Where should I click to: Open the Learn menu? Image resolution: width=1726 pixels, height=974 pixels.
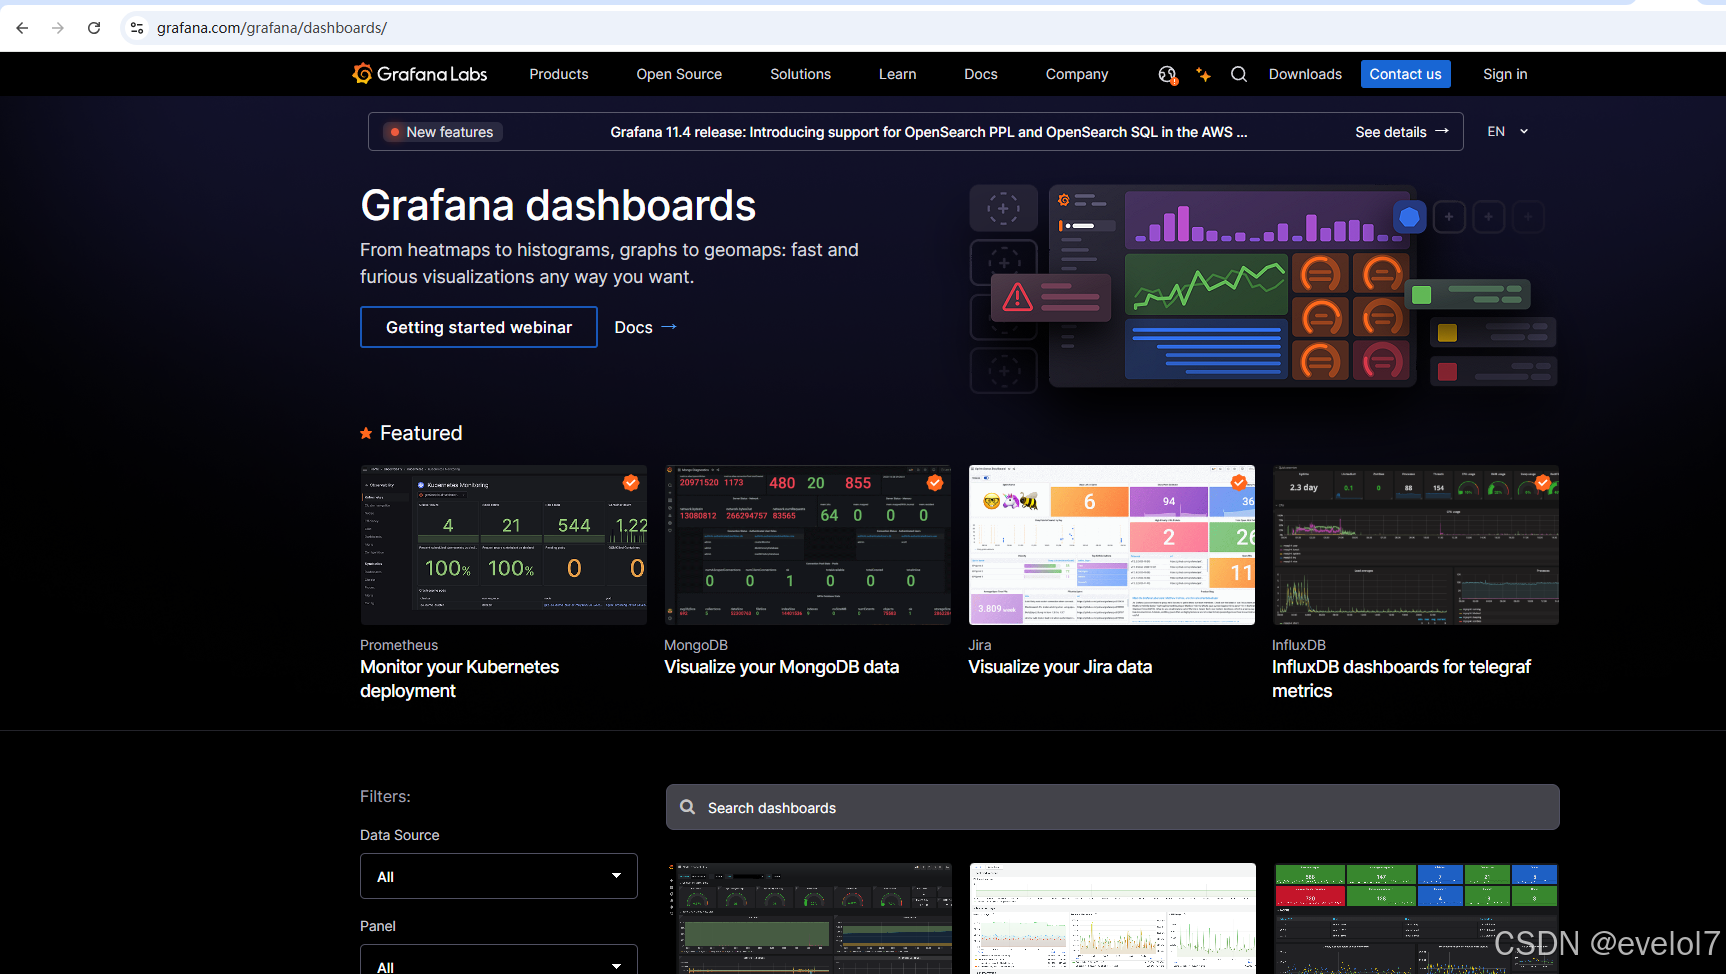tap(897, 74)
